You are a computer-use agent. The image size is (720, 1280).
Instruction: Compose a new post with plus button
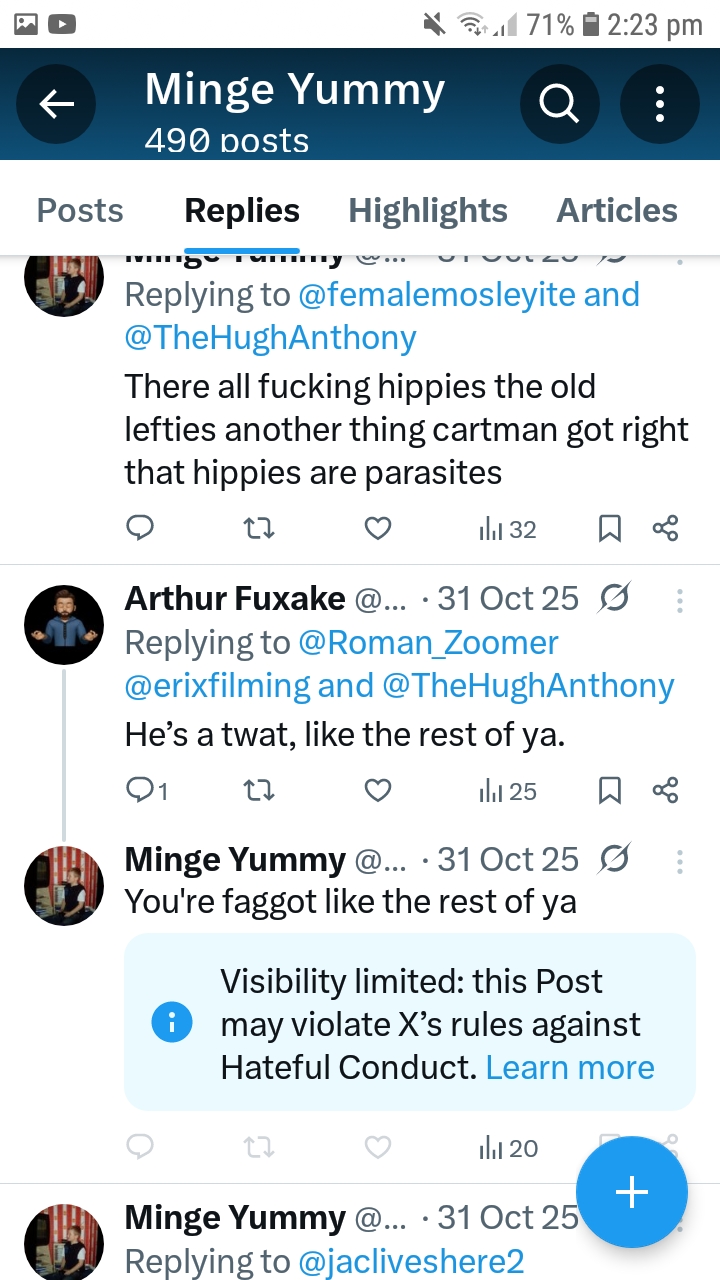pos(632,1192)
